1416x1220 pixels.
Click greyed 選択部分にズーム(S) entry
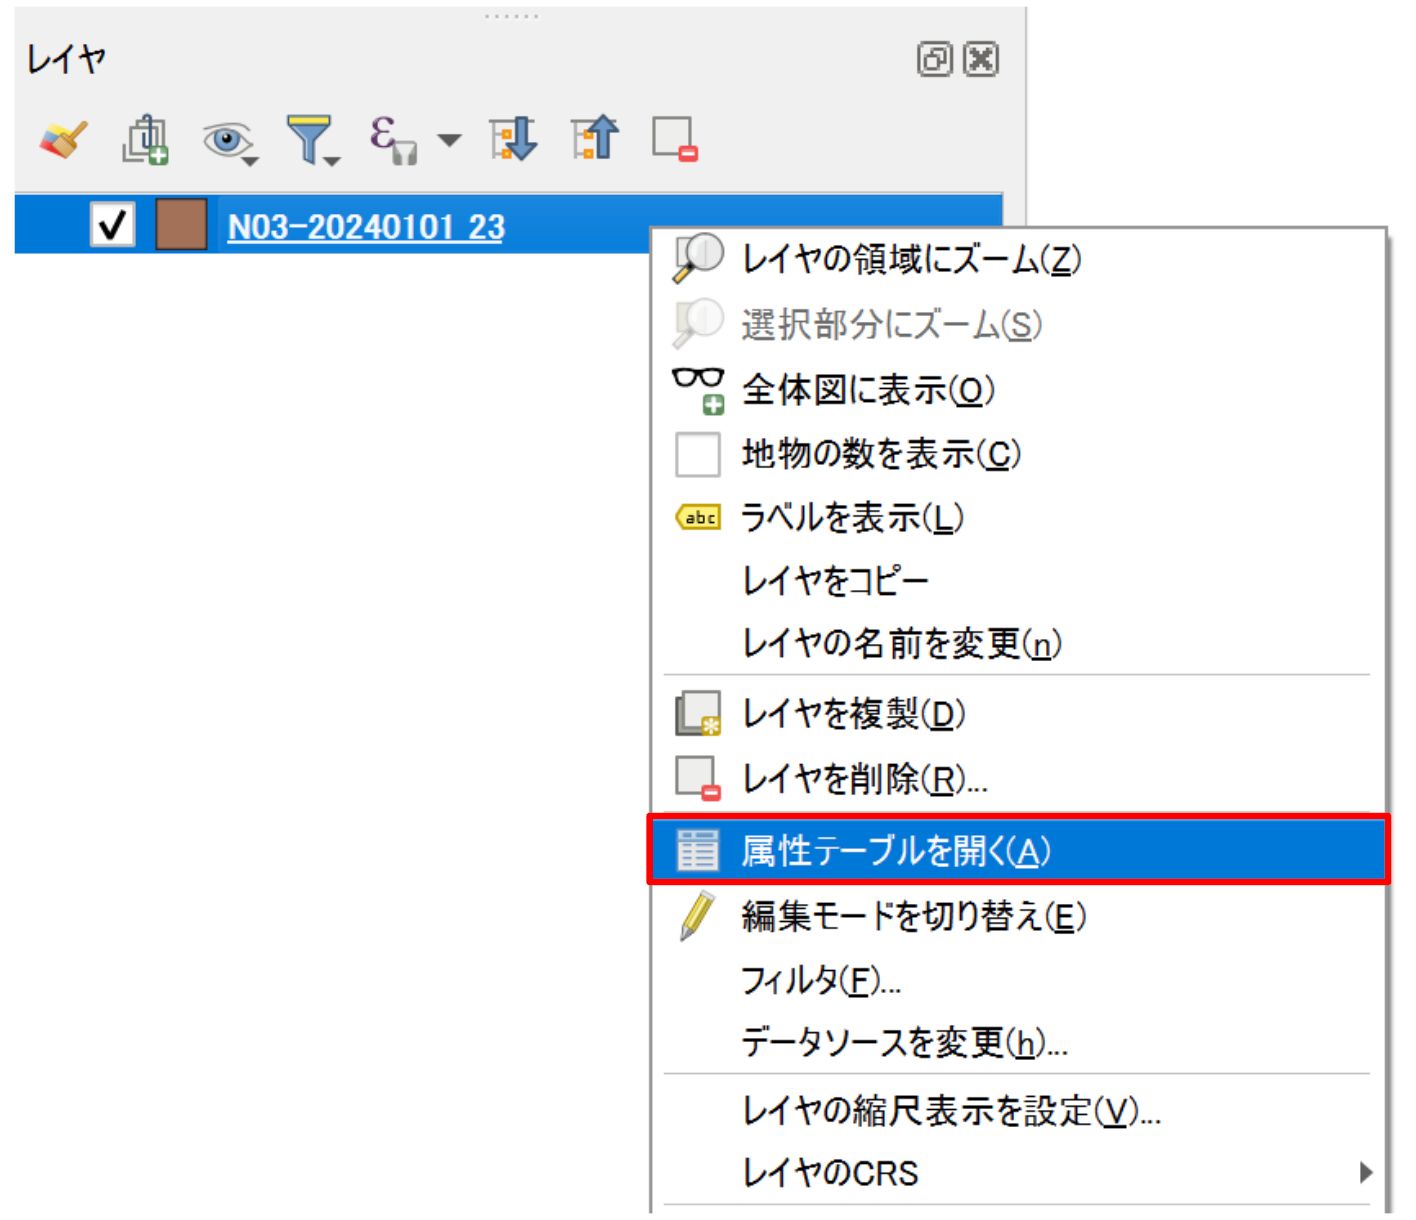pyautogui.click(x=1018, y=324)
